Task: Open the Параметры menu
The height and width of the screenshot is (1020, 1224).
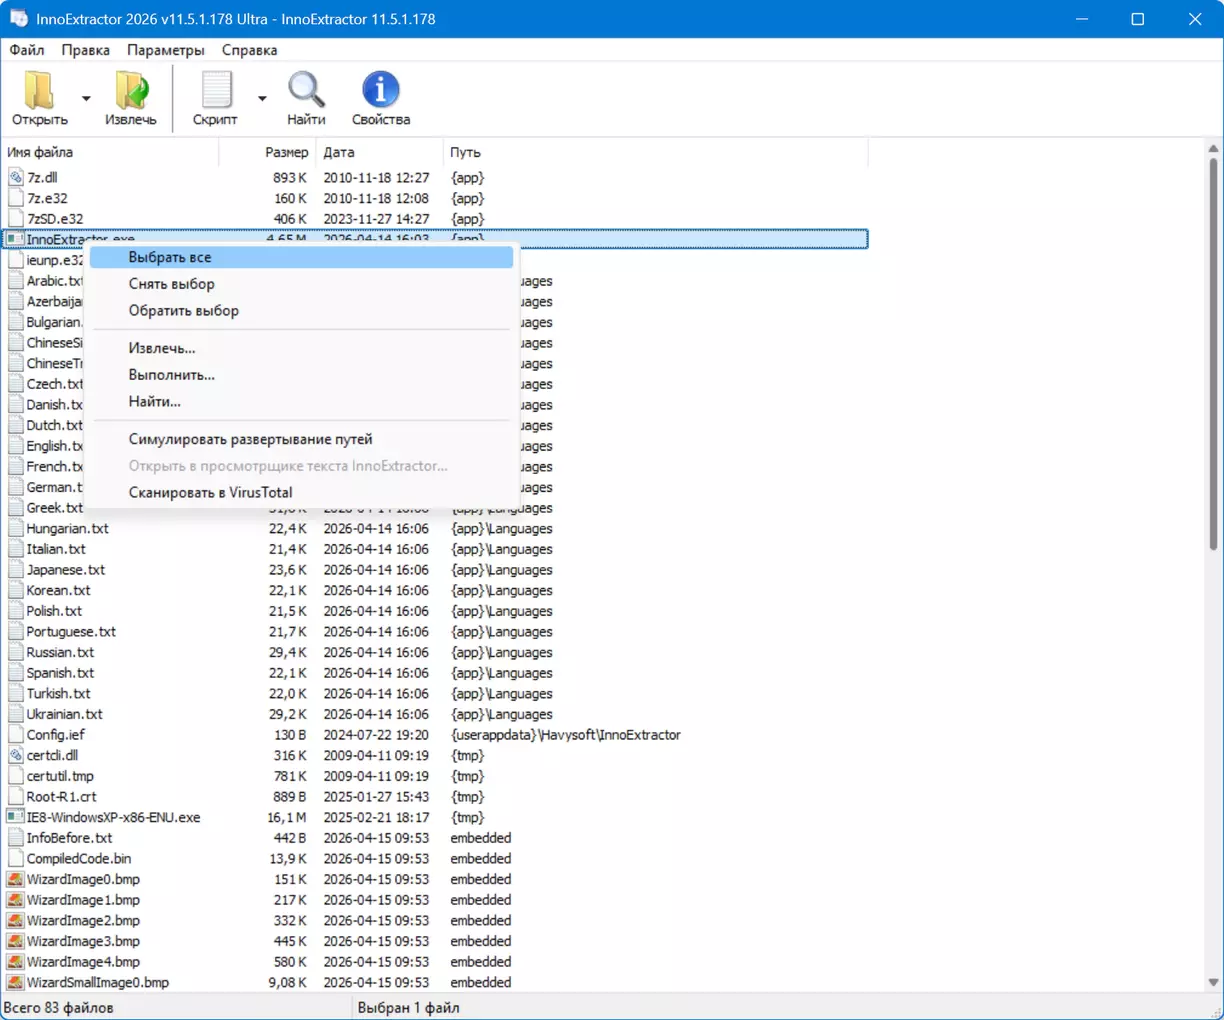Action: (165, 50)
